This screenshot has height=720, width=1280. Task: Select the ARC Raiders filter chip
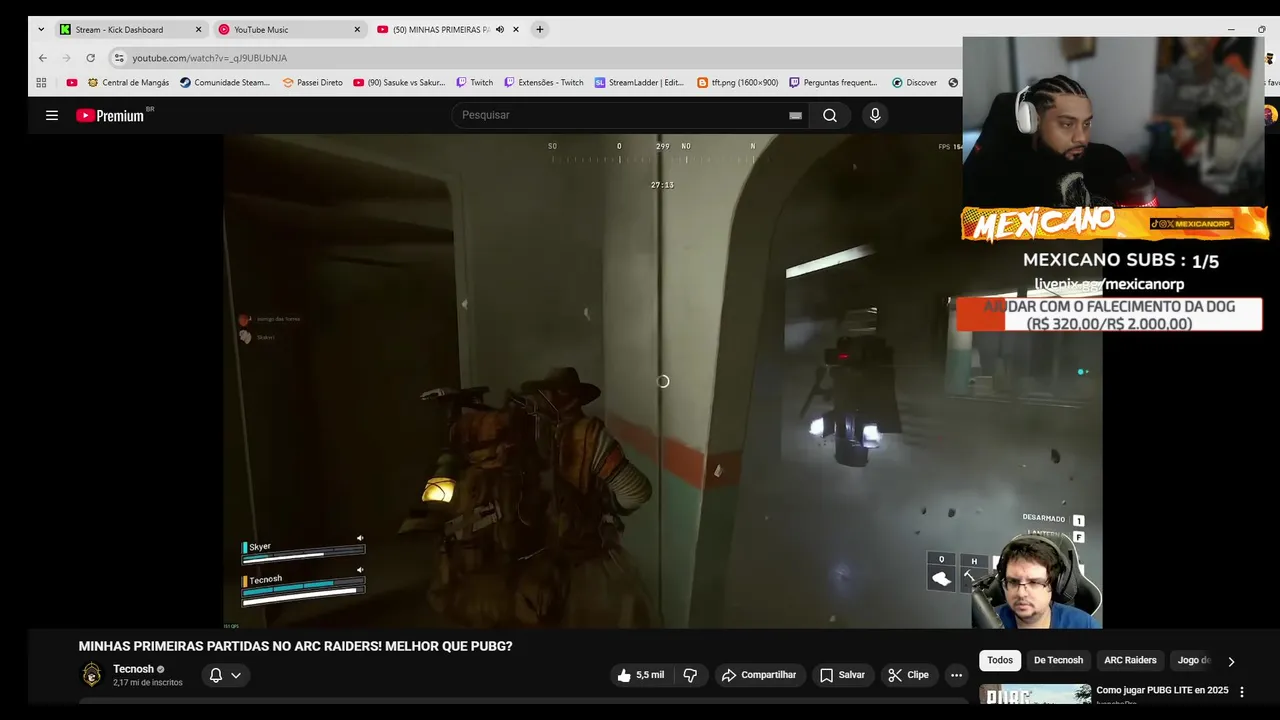(1130, 660)
